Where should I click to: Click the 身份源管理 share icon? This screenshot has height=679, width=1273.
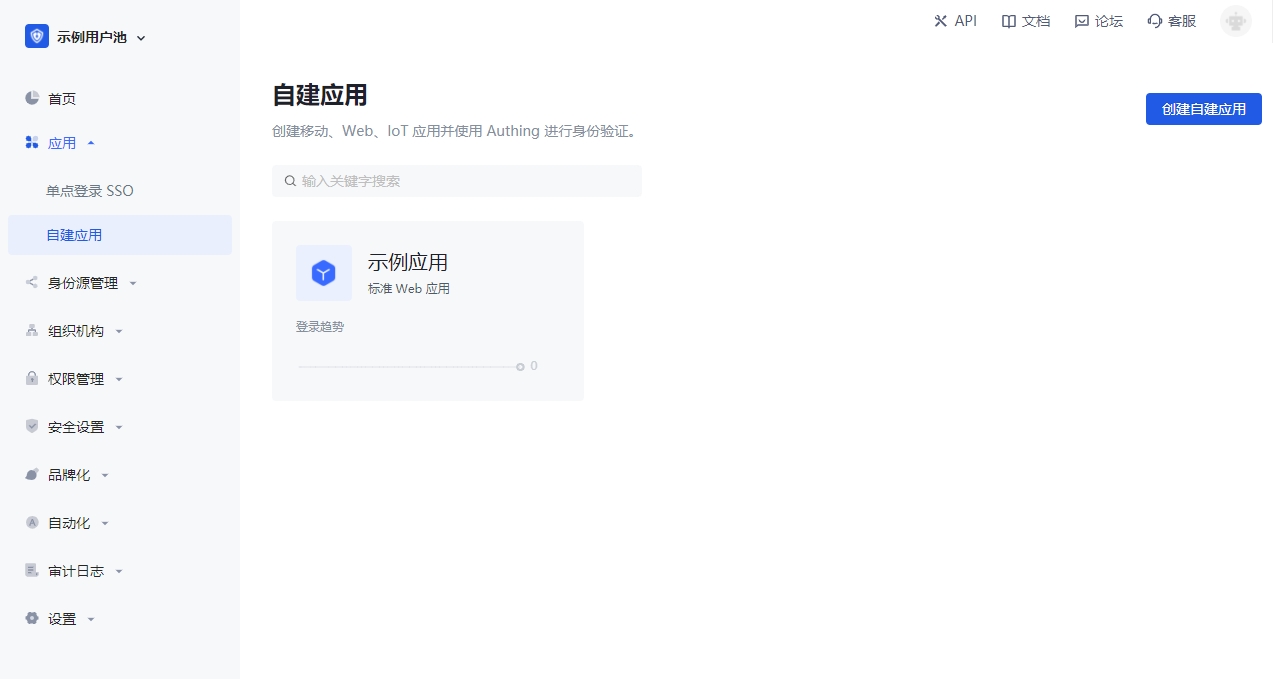click(x=32, y=283)
